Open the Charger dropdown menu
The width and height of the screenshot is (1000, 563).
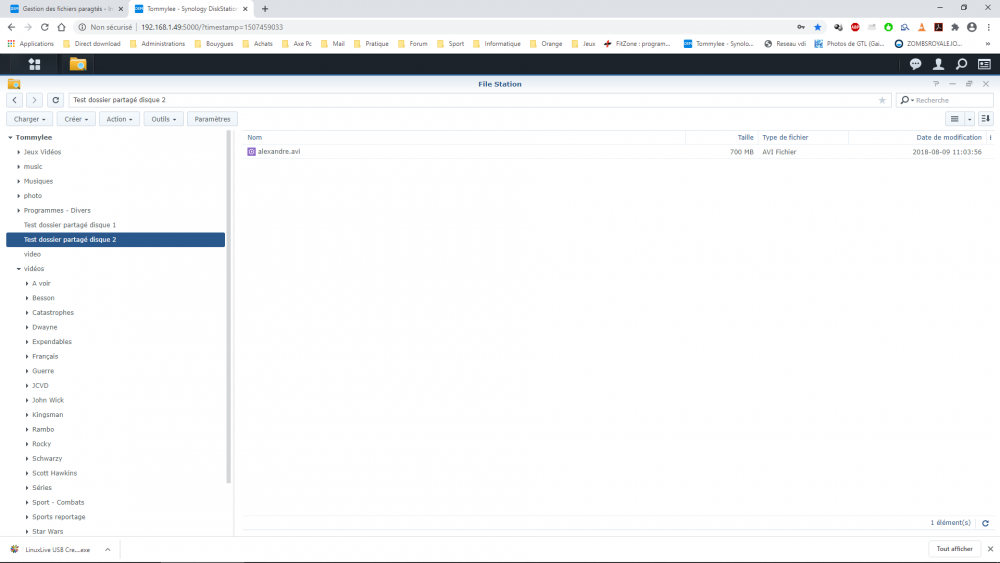point(30,119)
